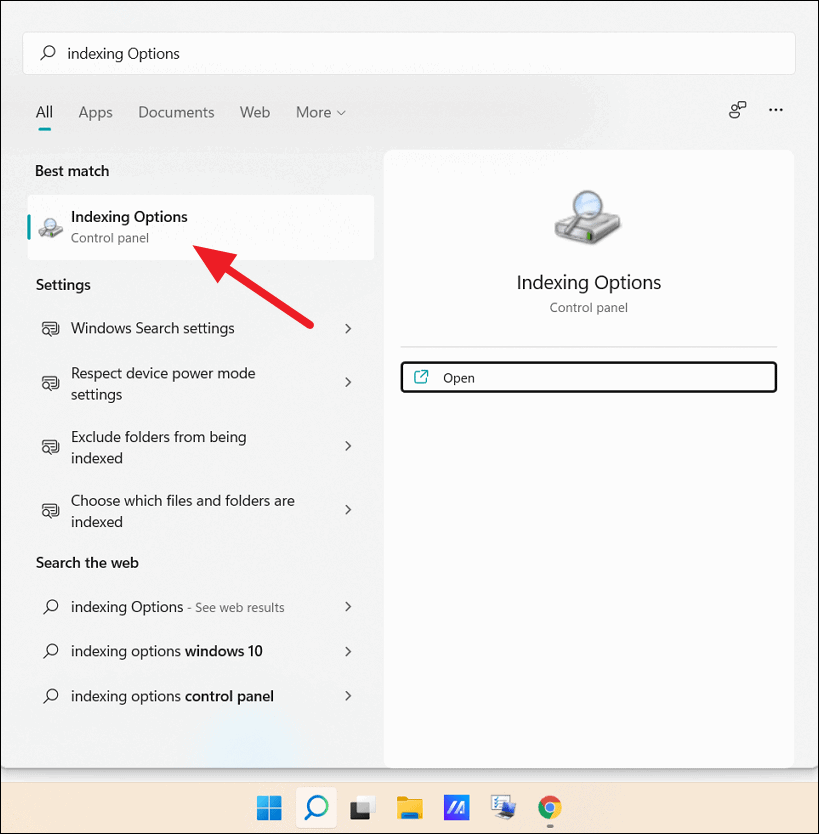Click the magnifier beside indexing Options web result
Viewport: 819px width, 834px height.
(51, 606)
